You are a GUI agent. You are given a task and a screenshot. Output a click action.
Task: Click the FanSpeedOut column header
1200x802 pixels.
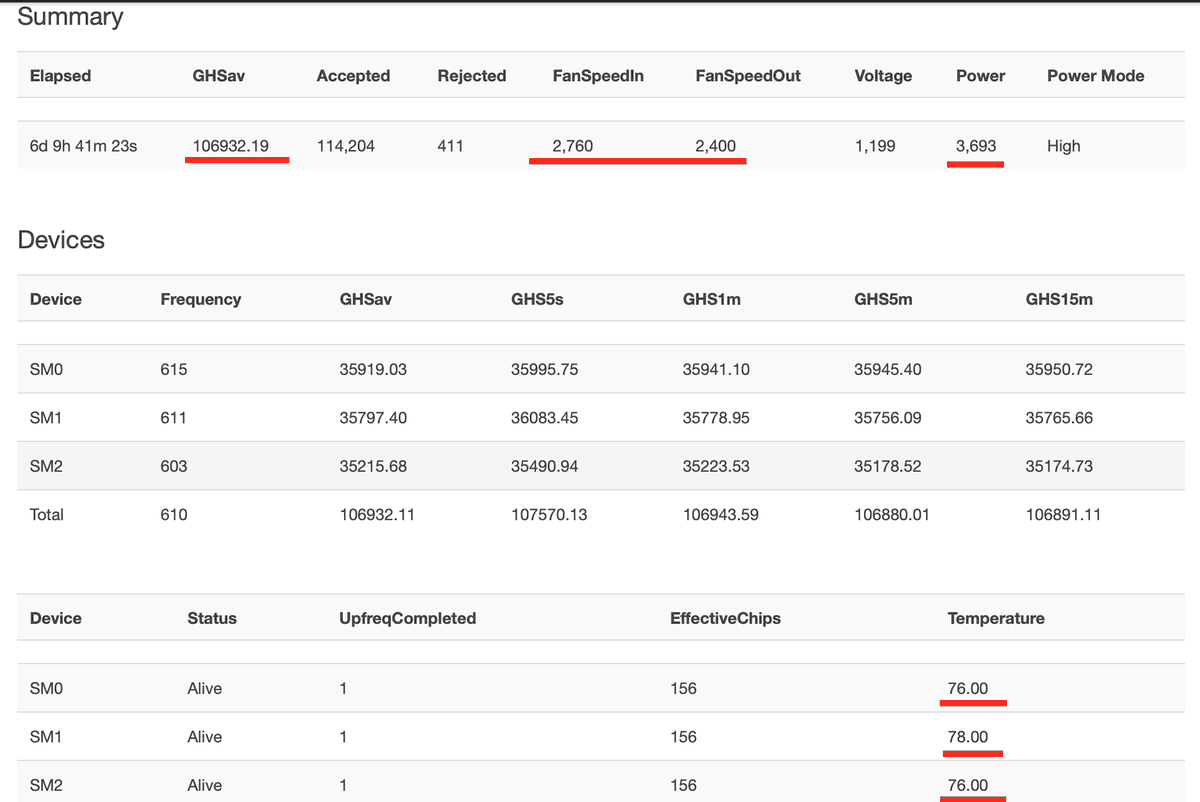tap(748, 76)
